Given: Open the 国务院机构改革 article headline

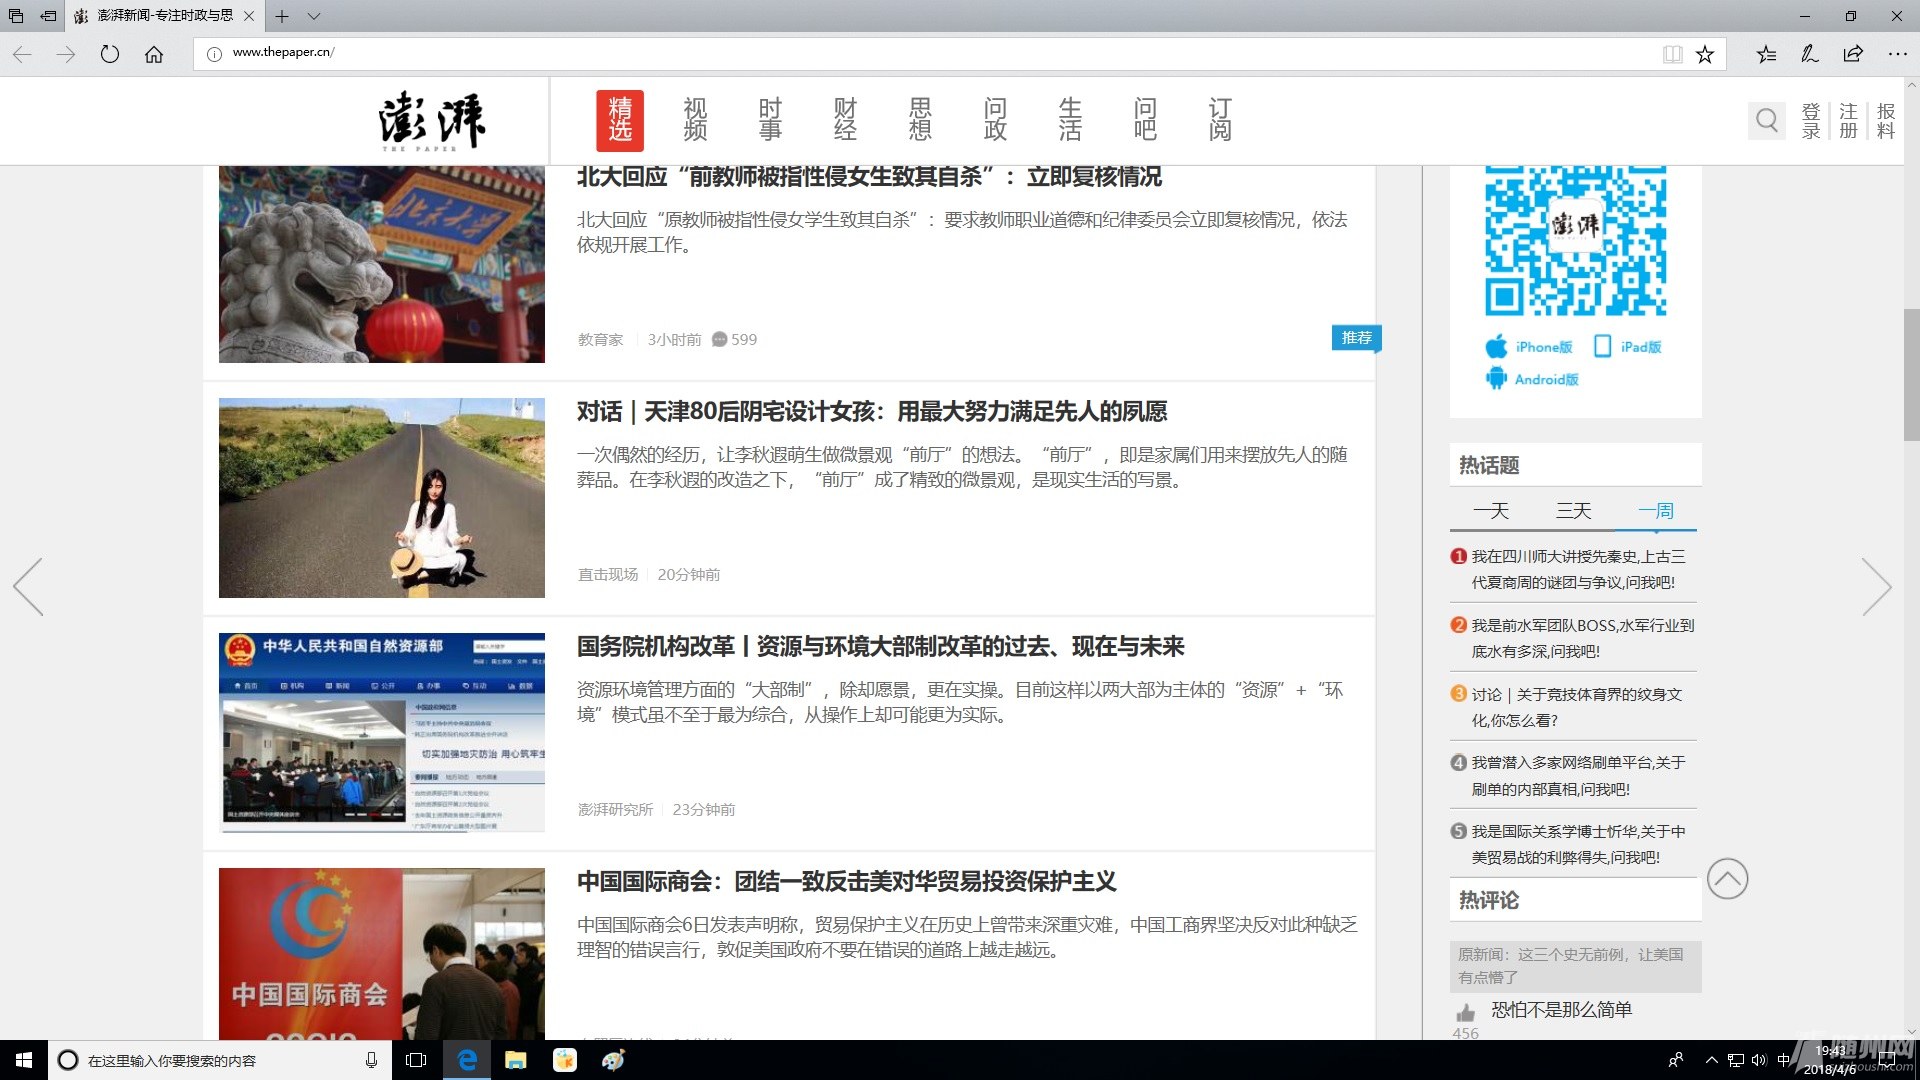Looking at the screenshot, I should (x=880, y=647).
